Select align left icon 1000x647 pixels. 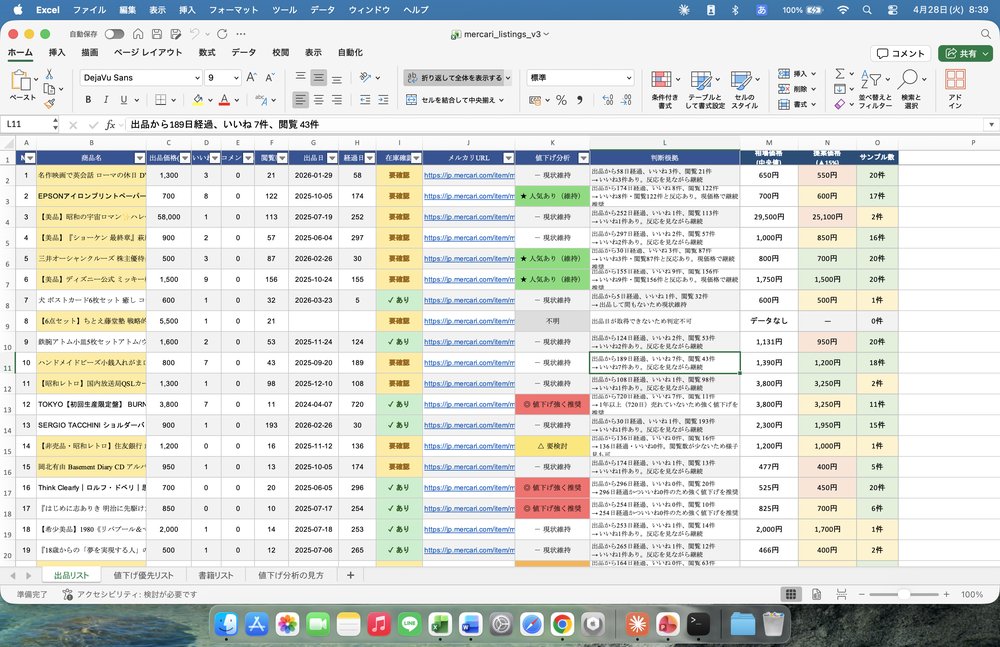coord(300,100)
